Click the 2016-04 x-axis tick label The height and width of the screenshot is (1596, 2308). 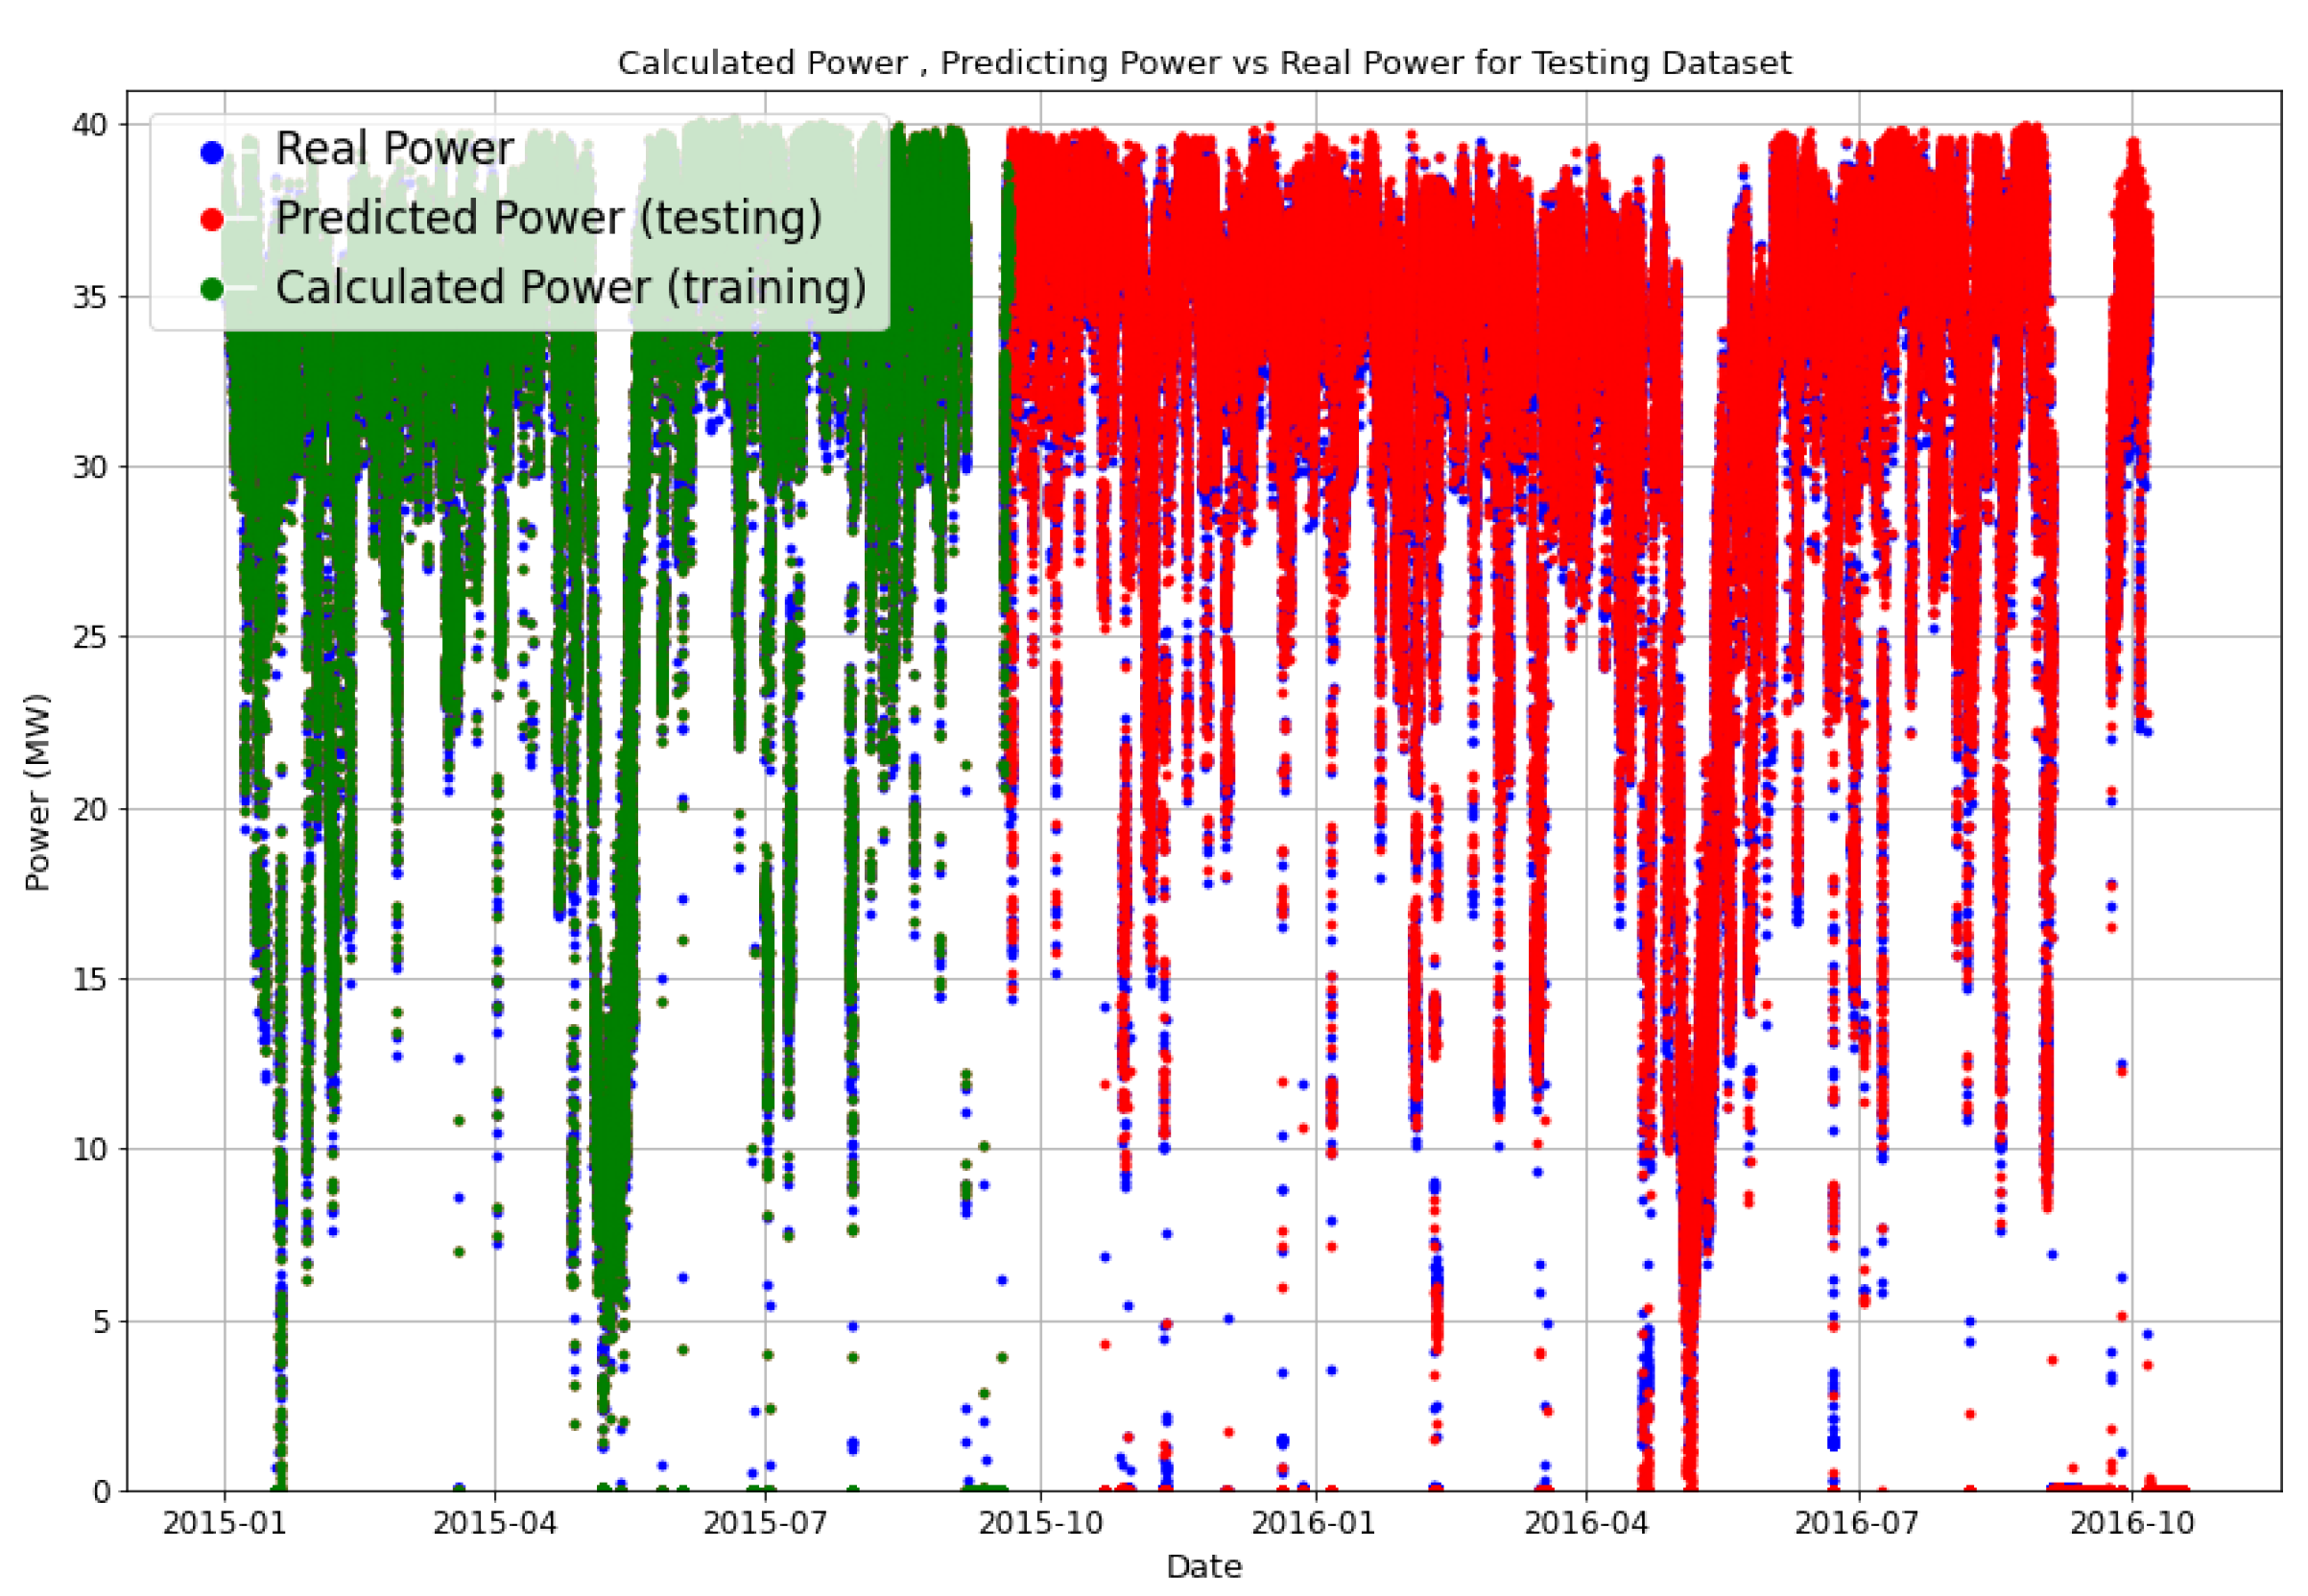click(1586, 1523)
